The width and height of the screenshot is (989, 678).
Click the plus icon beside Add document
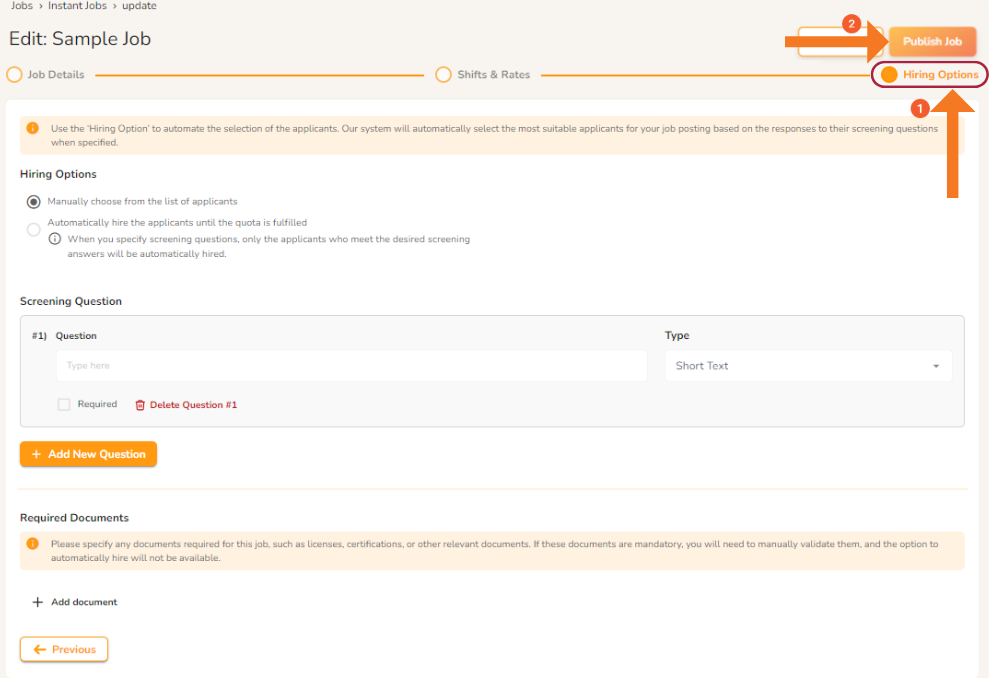pyautogui.click(x=38, y=602)
